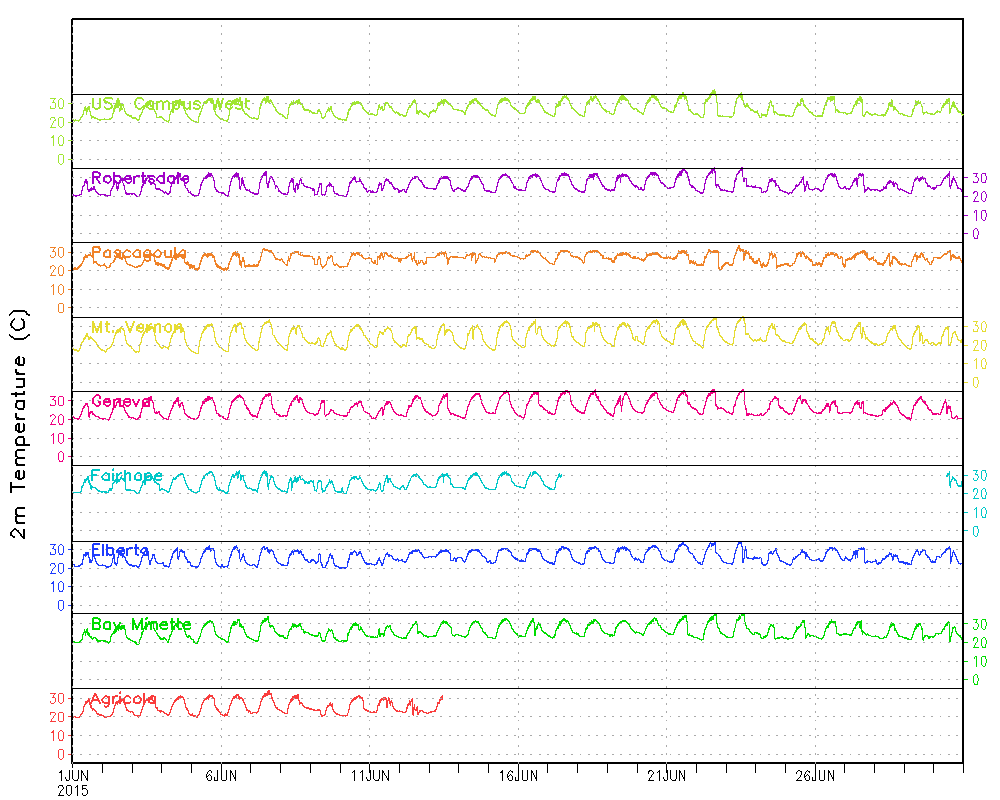Click the red Agricola station label
Image resolution: width=1000 pixels, height=800 pixels.
click(123, 699)
